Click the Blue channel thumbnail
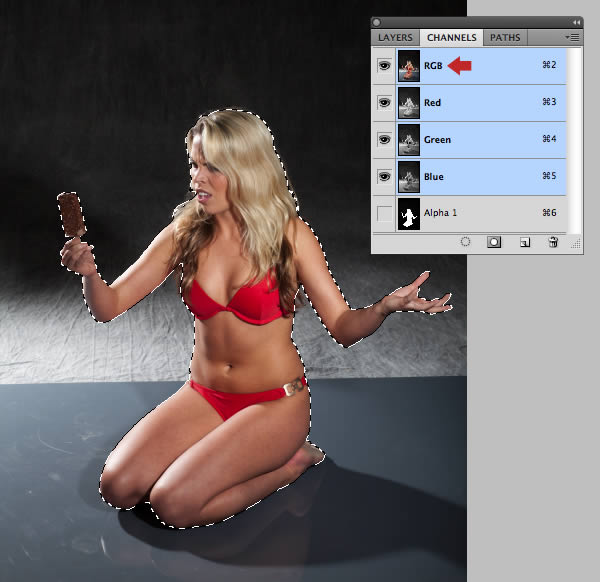600x582 pixels. click(409, 176)
